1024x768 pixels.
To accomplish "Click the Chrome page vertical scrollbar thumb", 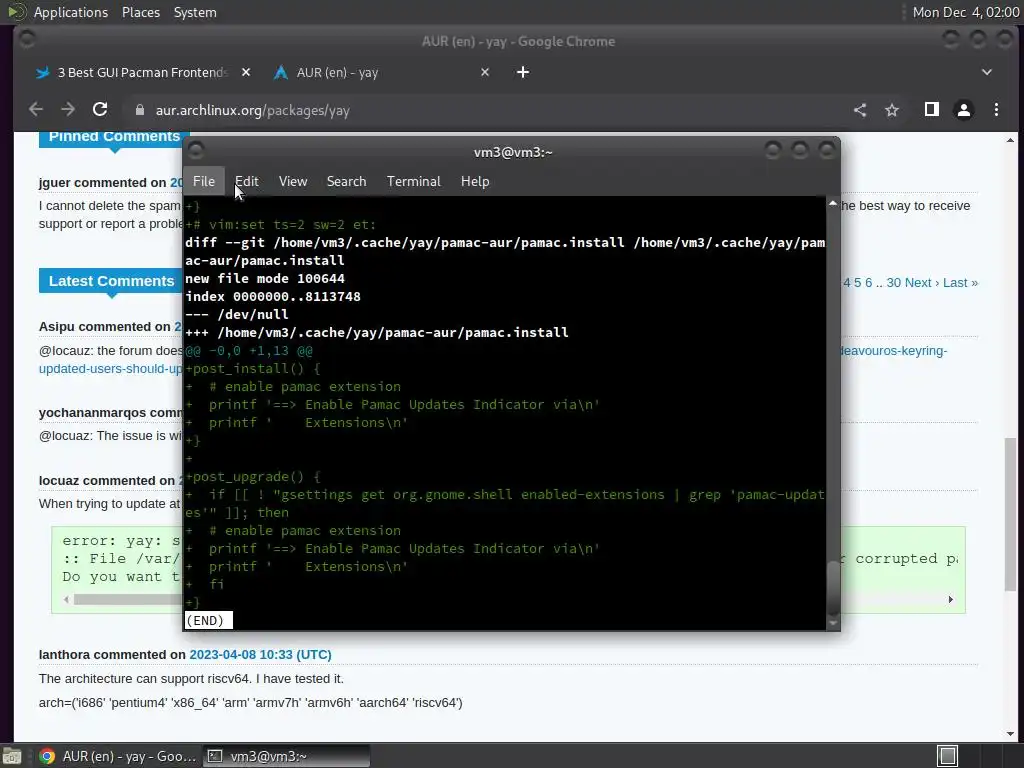I will (1010, 515).
